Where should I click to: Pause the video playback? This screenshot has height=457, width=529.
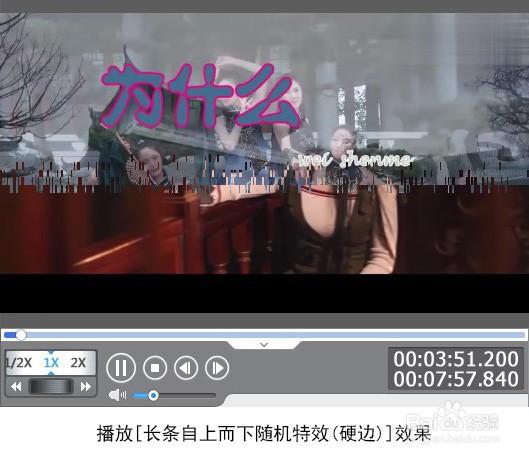pyautogui.click(x=121, y=368)
